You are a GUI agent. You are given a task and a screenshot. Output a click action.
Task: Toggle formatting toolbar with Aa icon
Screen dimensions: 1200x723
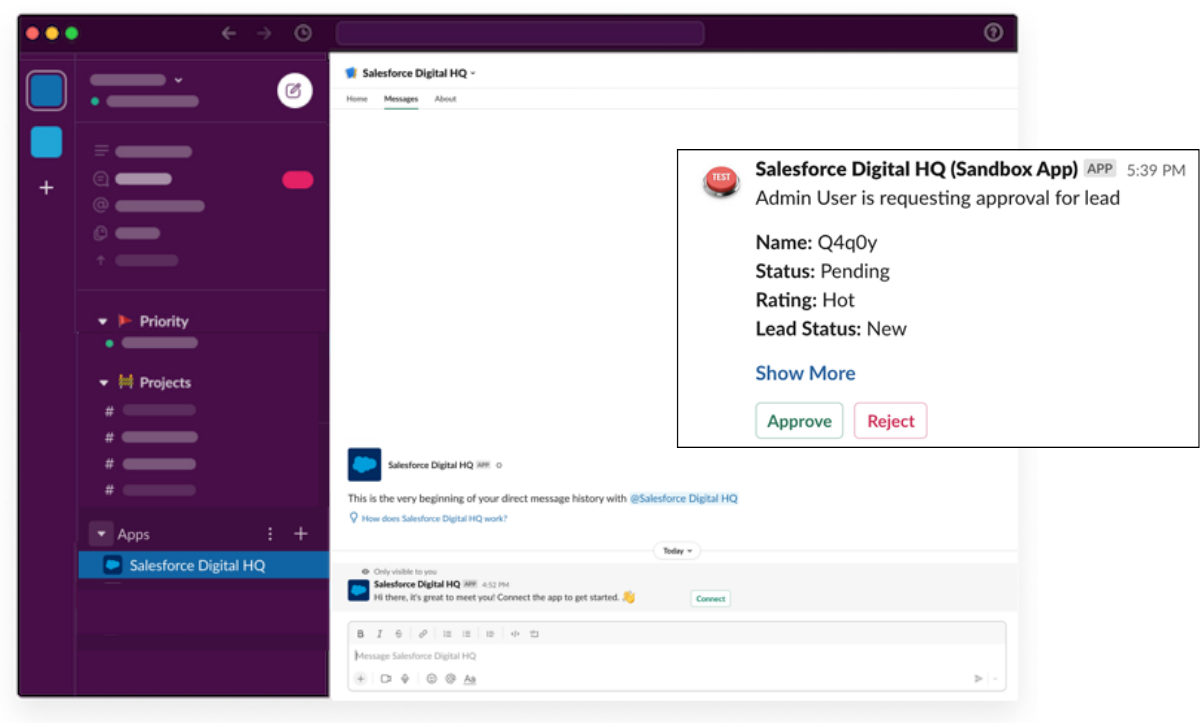(470, 678)
